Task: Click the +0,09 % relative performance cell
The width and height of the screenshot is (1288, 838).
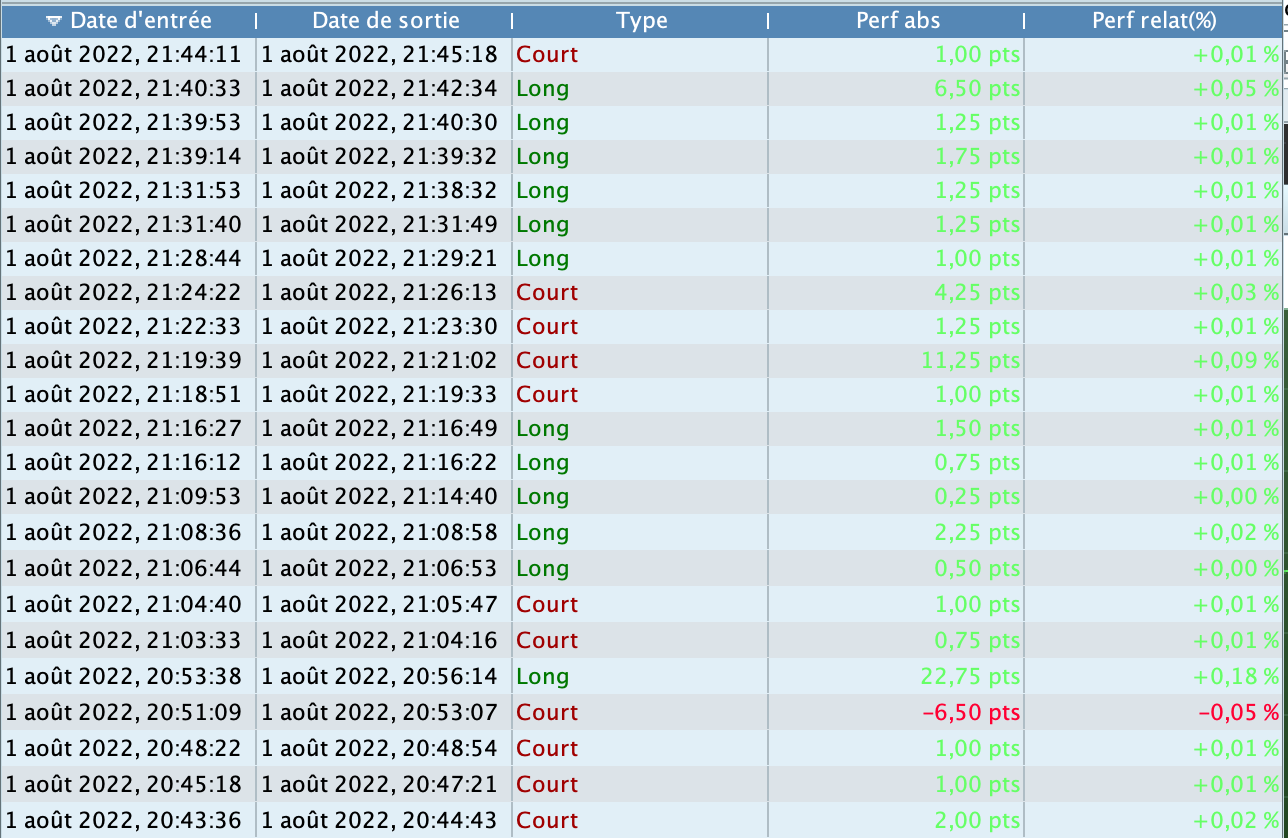Action: point(1236,361)
